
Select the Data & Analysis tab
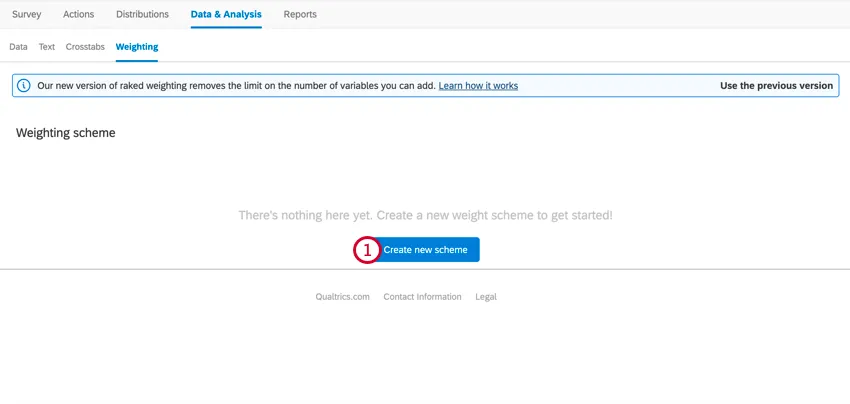point(226,14)
